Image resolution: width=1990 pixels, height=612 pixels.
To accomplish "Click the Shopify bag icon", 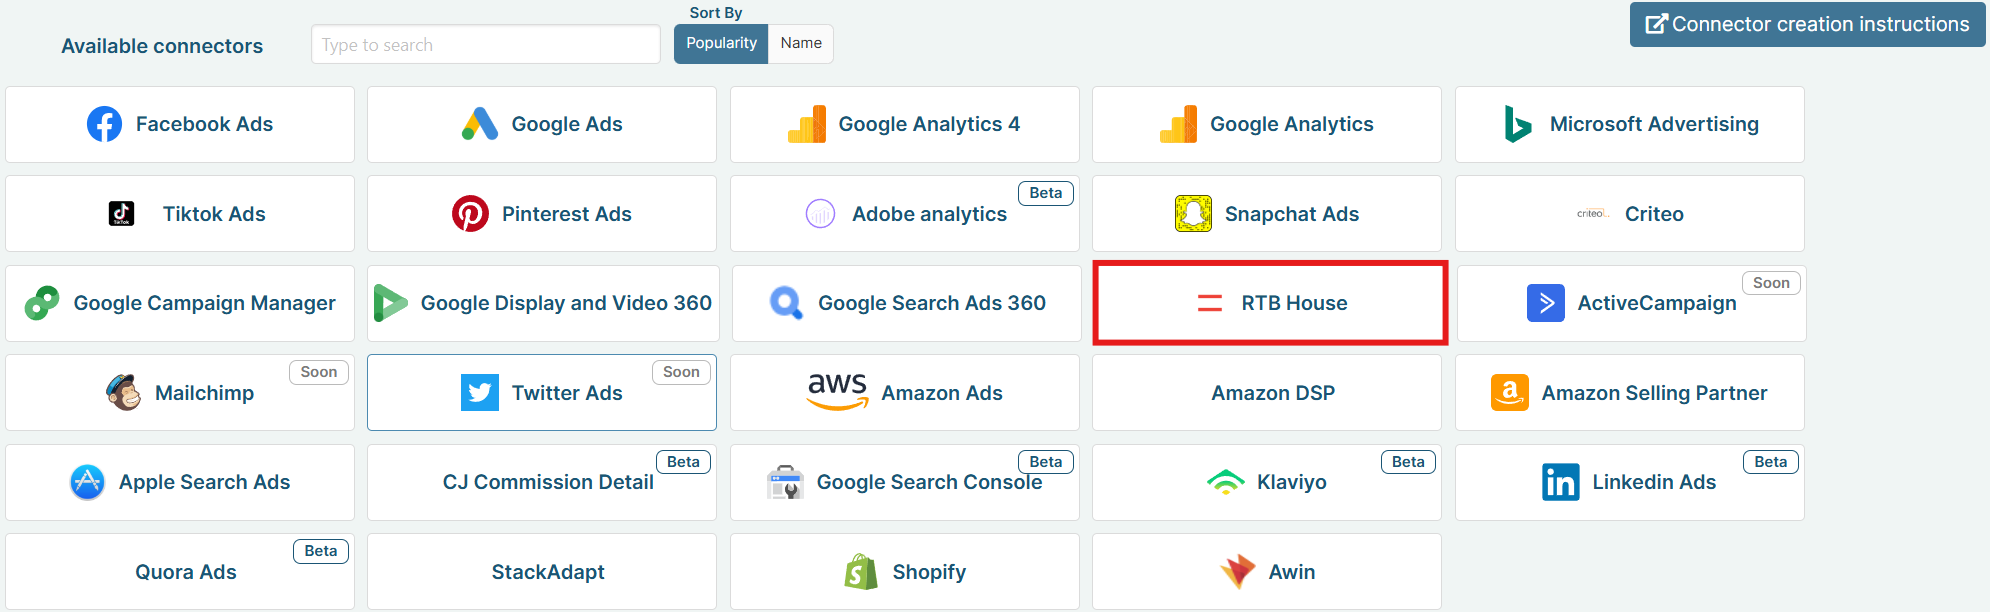I will point(861,572).
